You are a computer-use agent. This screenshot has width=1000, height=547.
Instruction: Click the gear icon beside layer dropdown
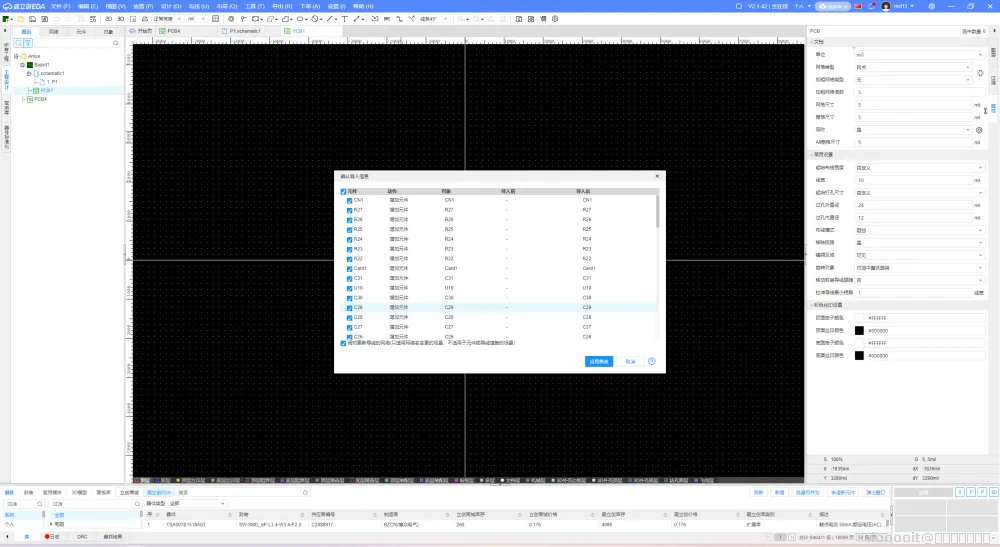[980, 130]
